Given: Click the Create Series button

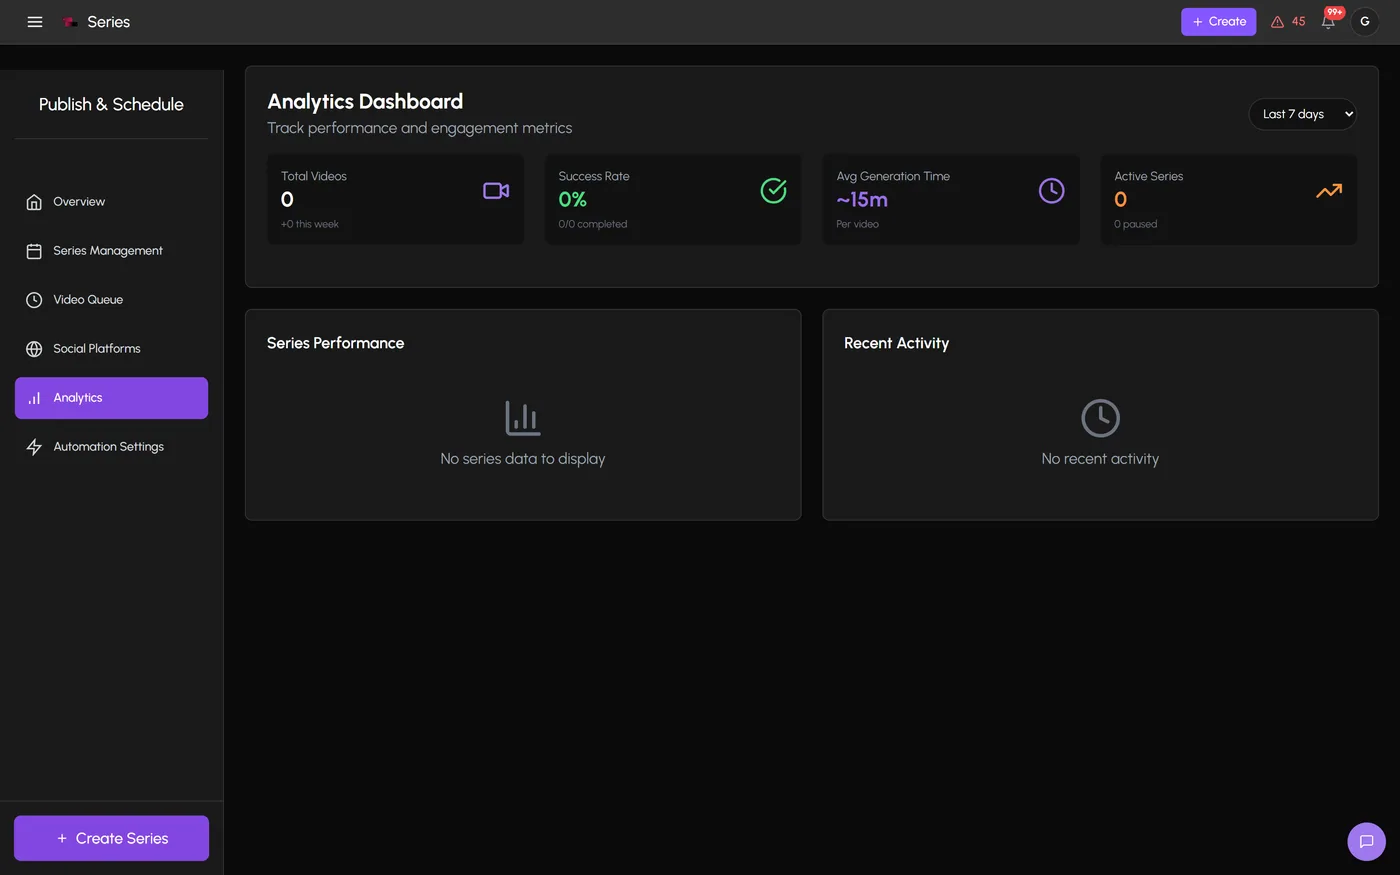Looking at the screenshot, I should 111,838.
